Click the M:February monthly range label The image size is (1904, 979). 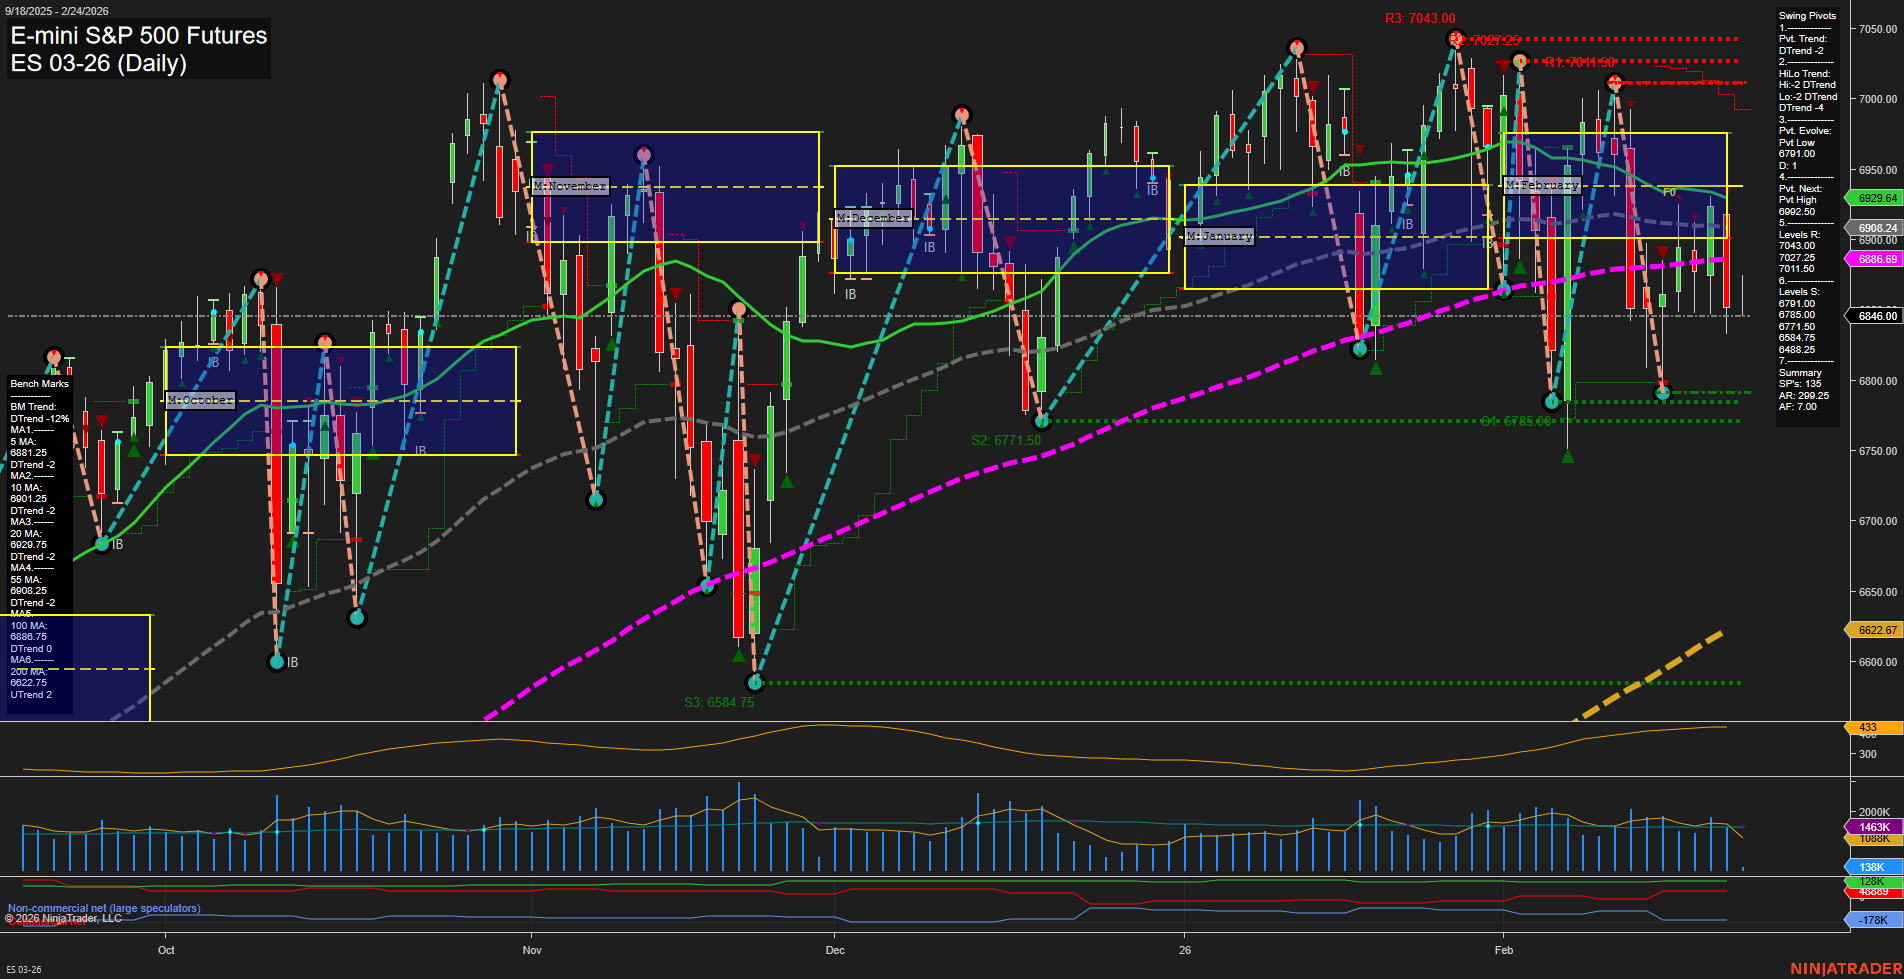tap(1543, 185)
